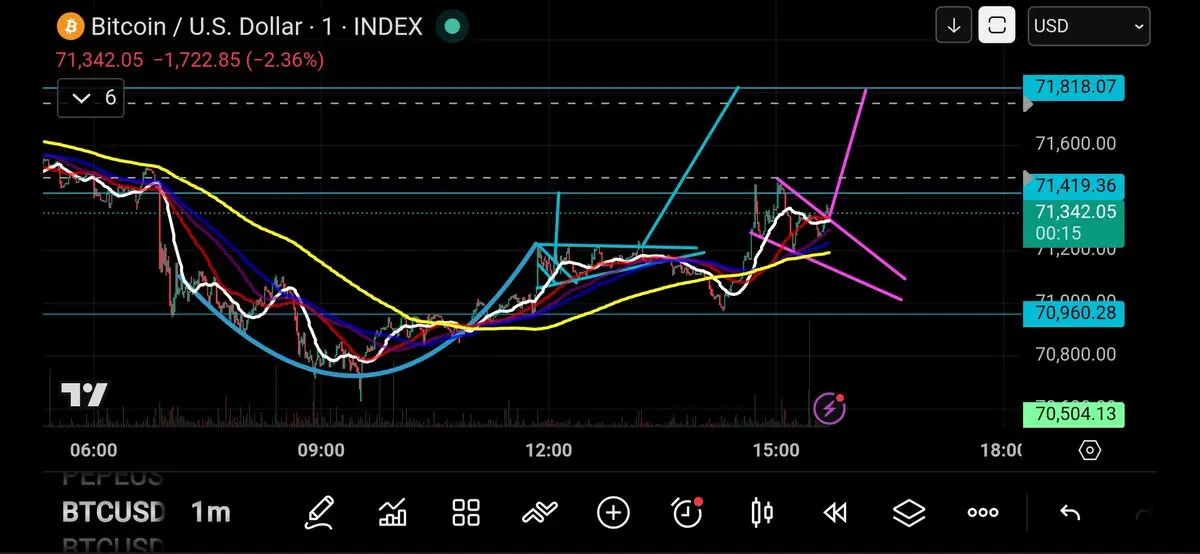This screenshot has height=554, width=1200.
Task: Select the 70,960.28 price label
Action: pos(1075,314)
